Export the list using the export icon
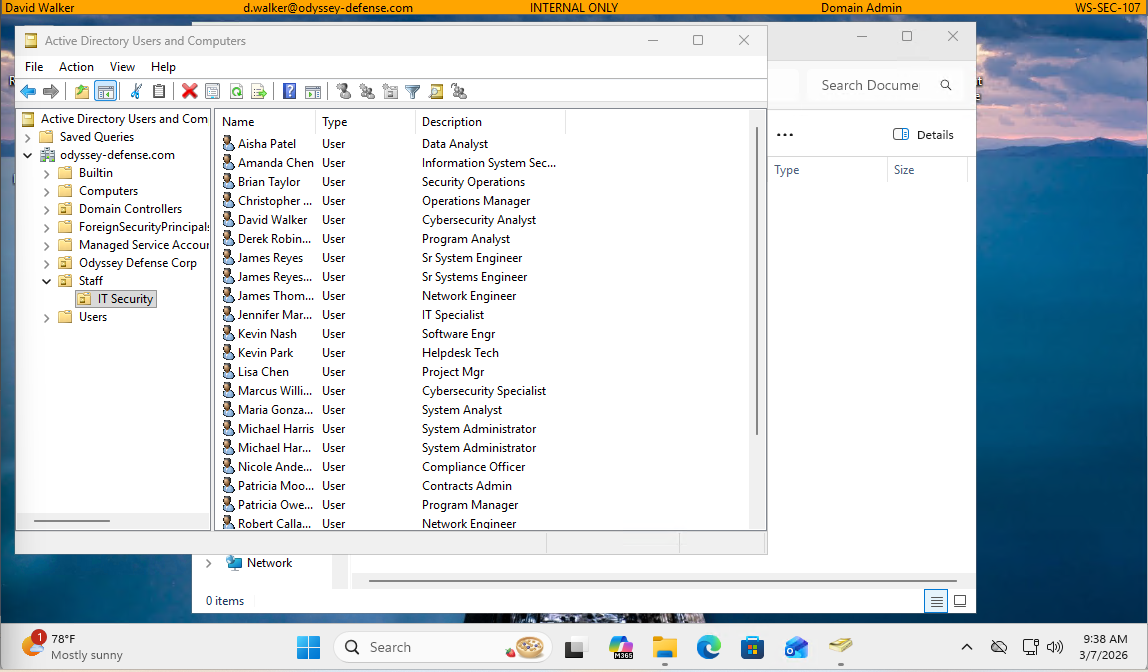Screen dimensions: 1148x672 260,91
